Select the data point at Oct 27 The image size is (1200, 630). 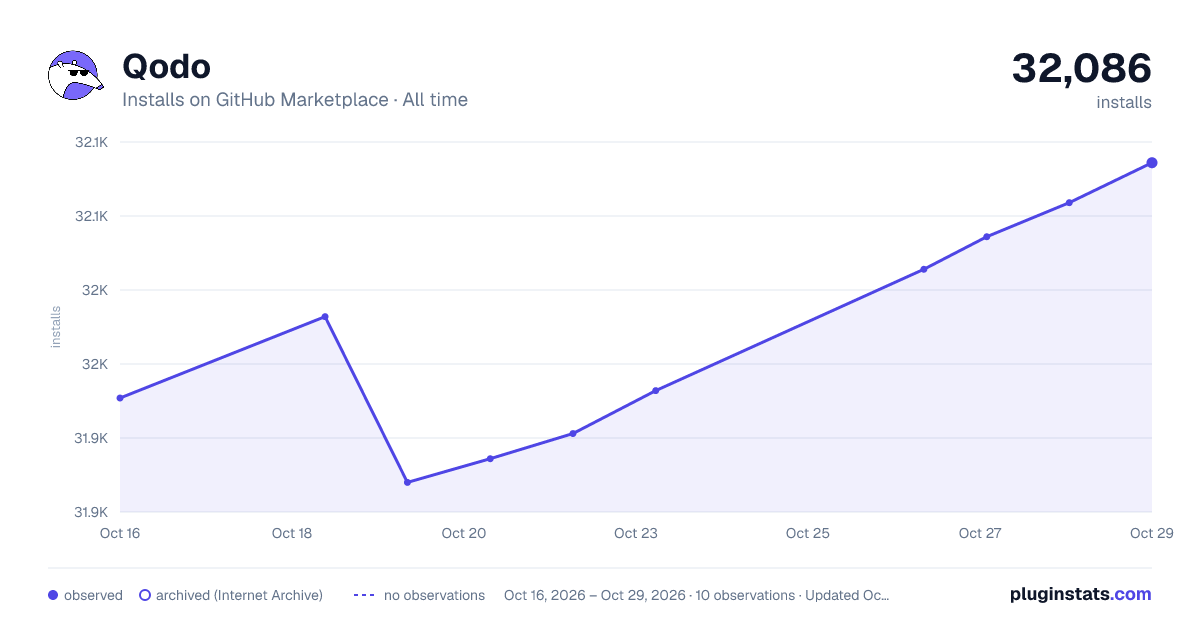click(x=987, y=237)
